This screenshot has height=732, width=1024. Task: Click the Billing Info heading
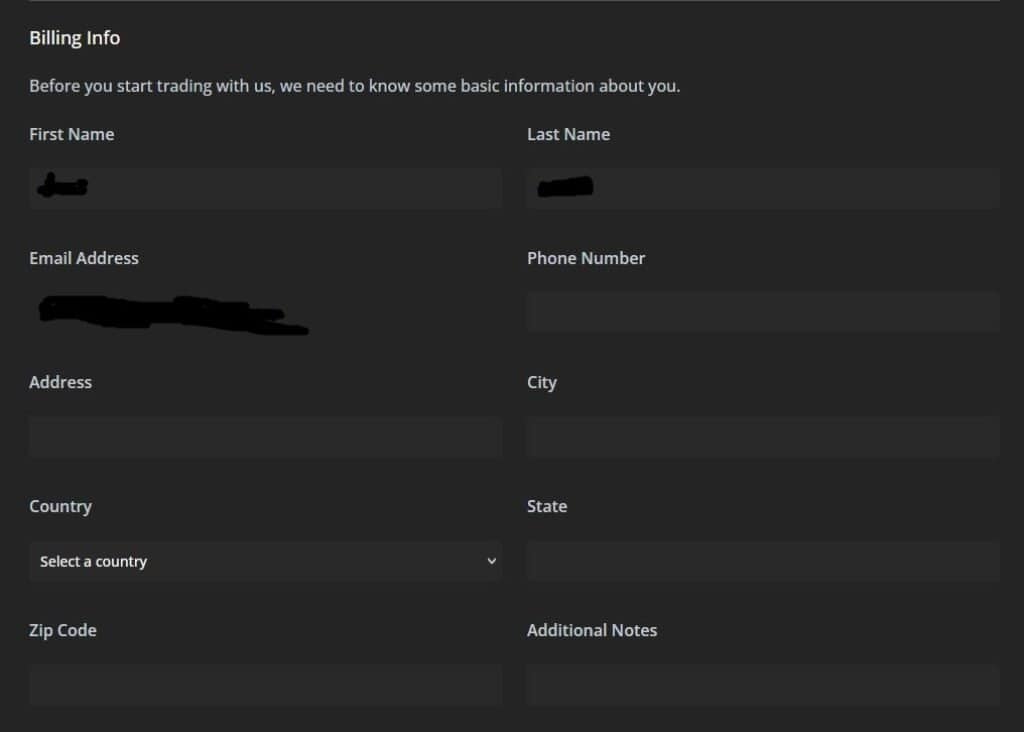[x=74, y=37]
